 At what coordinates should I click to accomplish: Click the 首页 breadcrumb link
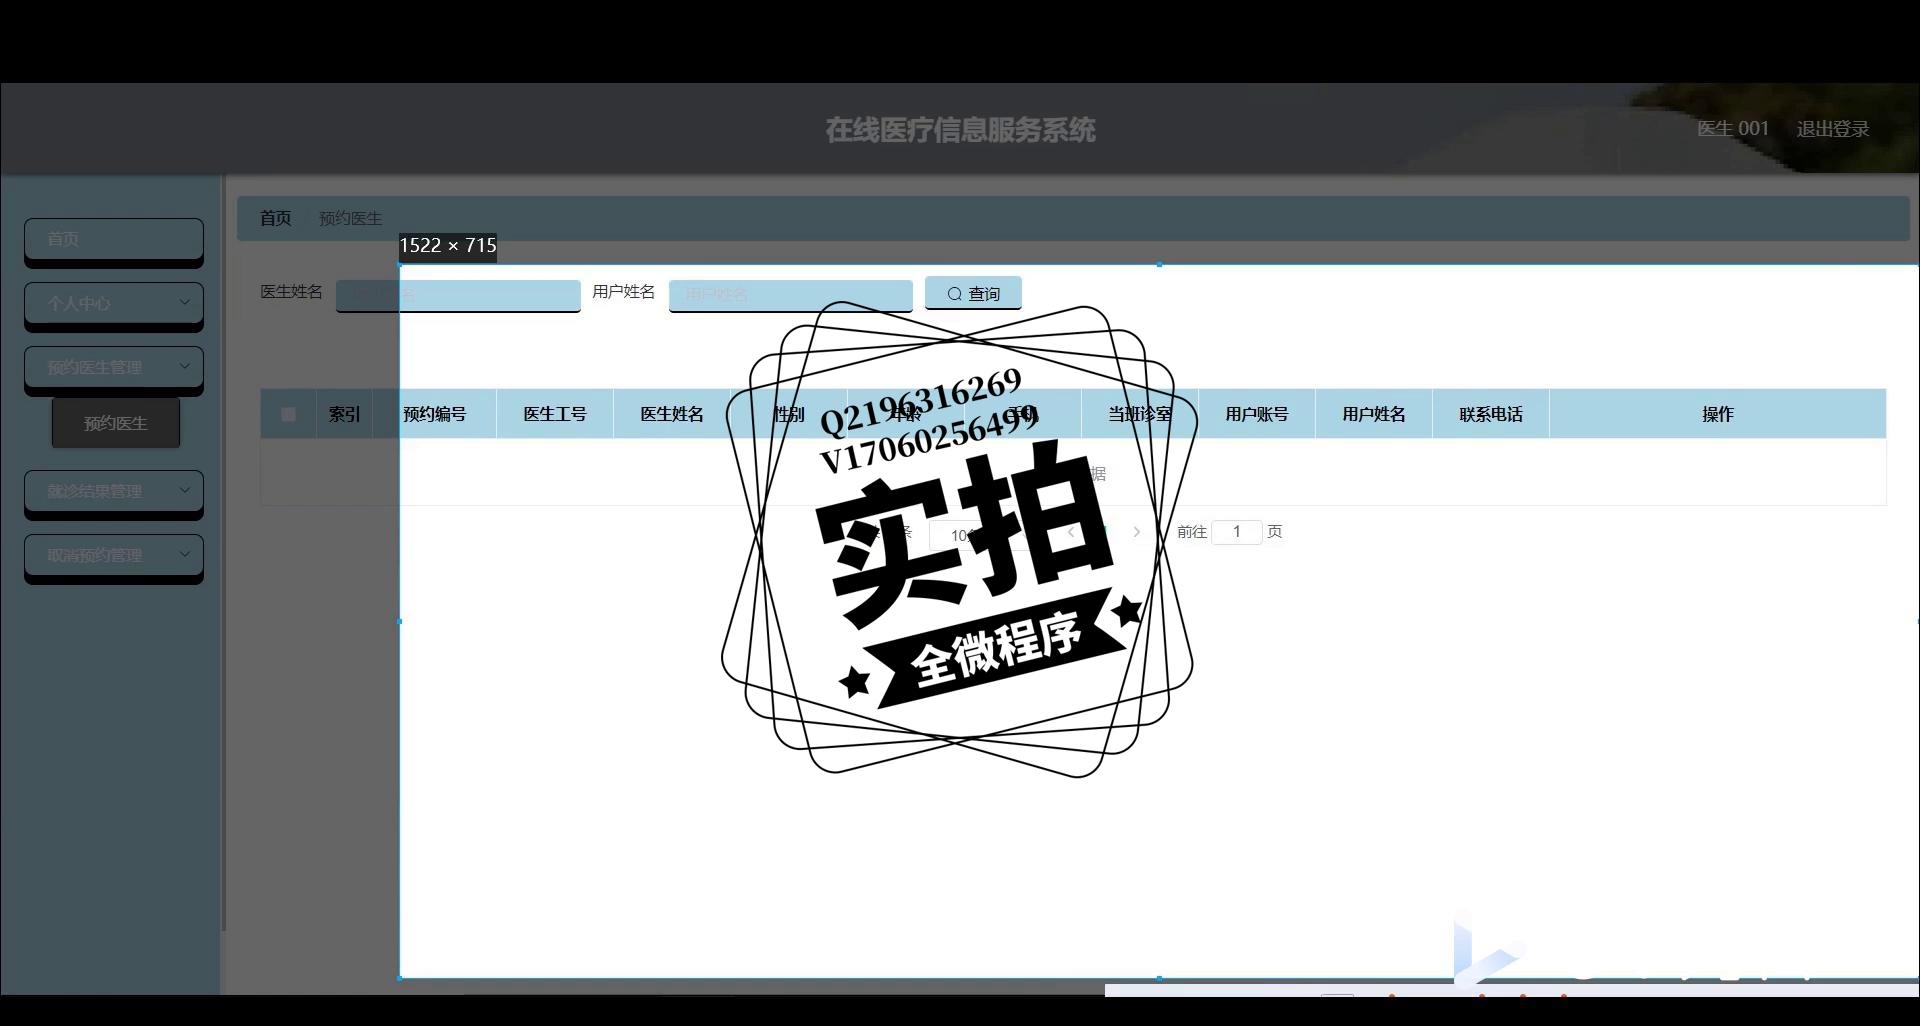point(275,218)
